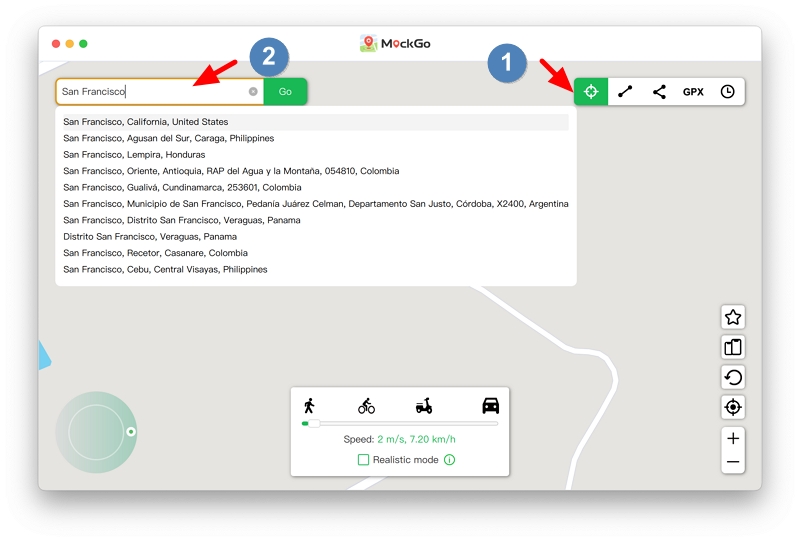The height and width of the screenshot is (541, 800).
Task: Zoom in the map with plus
Action: (733, 438)
